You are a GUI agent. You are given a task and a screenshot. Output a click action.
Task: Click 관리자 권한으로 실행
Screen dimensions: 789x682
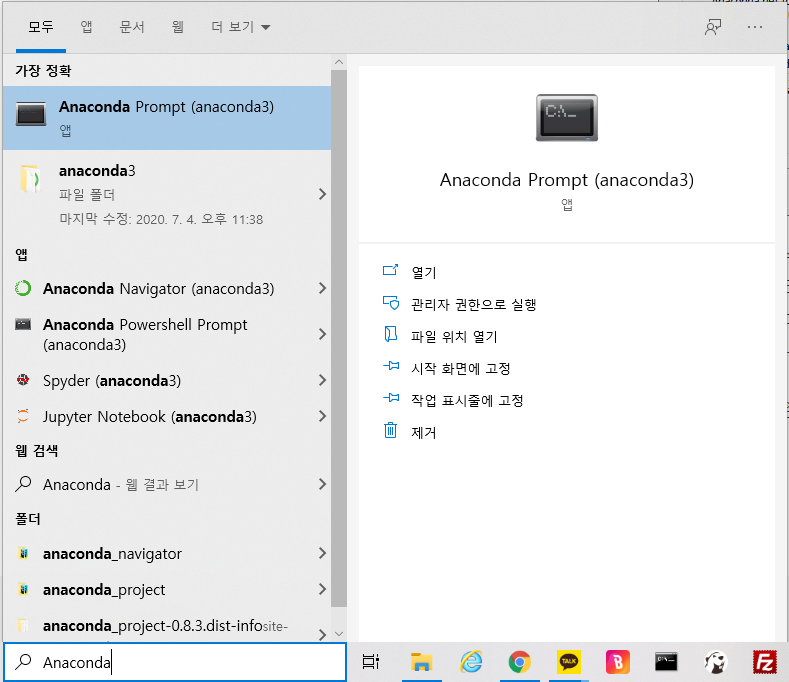[x=474, y=305]
